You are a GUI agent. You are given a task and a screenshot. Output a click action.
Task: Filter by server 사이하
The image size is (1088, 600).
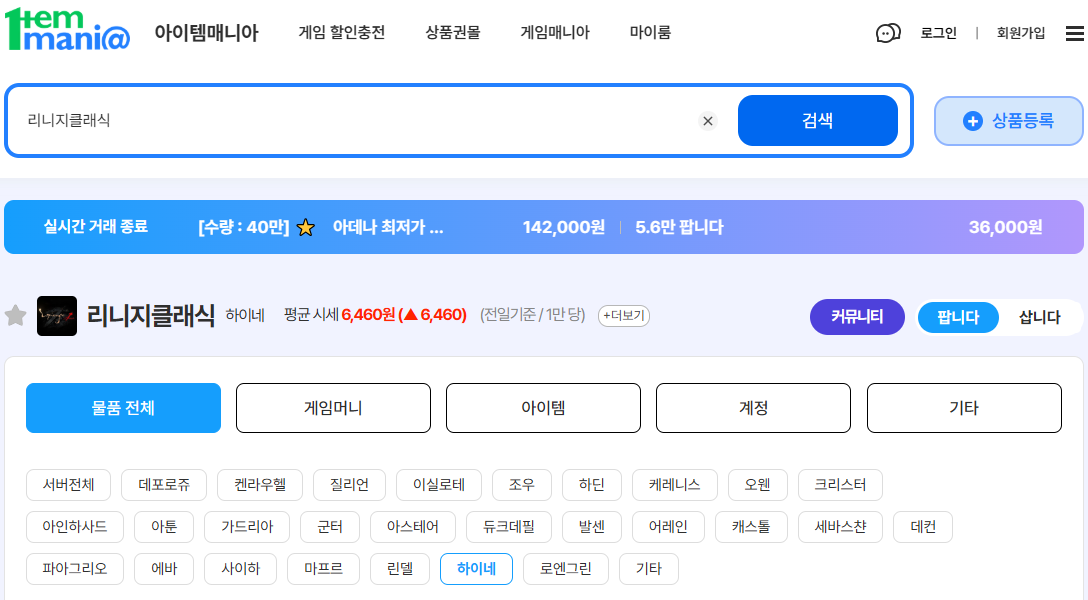240,569
